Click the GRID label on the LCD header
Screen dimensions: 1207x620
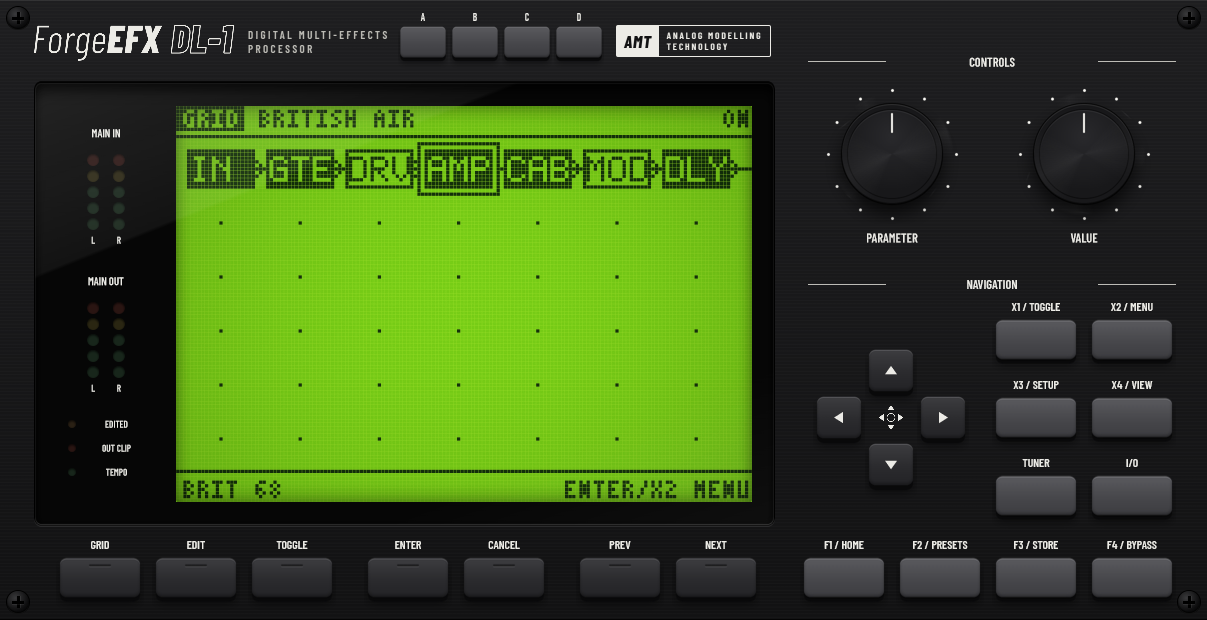[211, 119]
